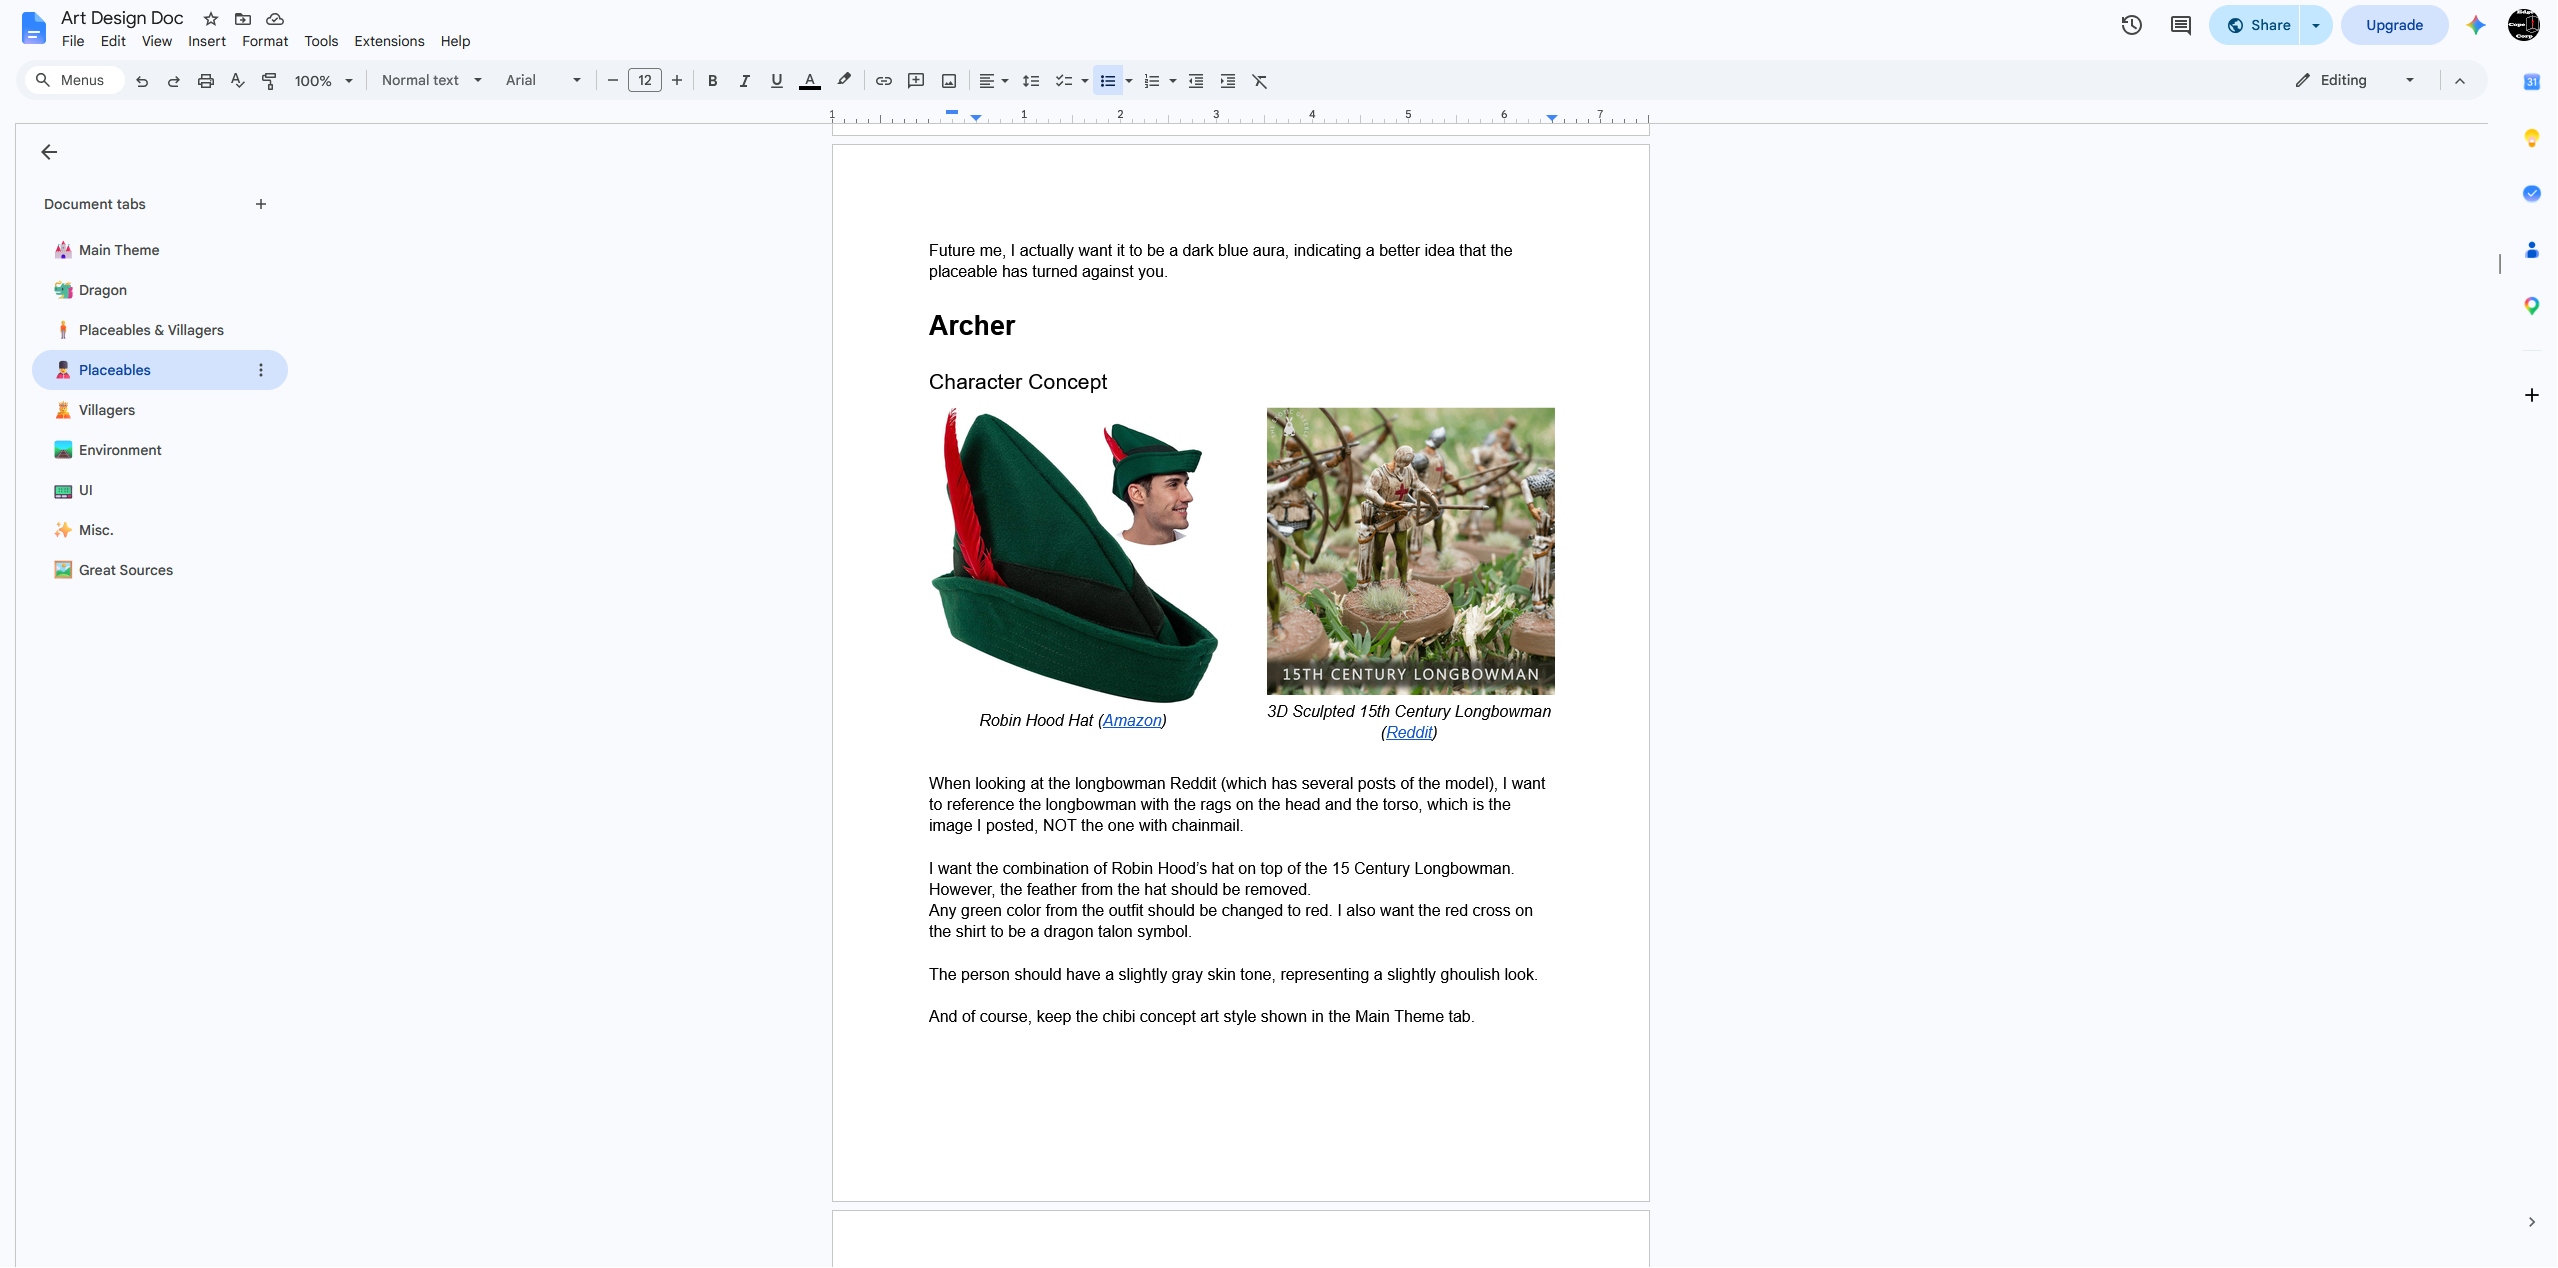This screenshot has width=2558, height=1268.
Task: Open the Arial font dropdown
Action: point(543,80)
